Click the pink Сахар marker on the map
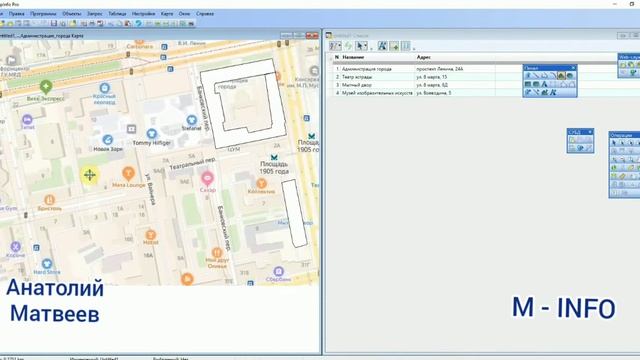This screenshot has width=640, height=360. click(207, 178)
